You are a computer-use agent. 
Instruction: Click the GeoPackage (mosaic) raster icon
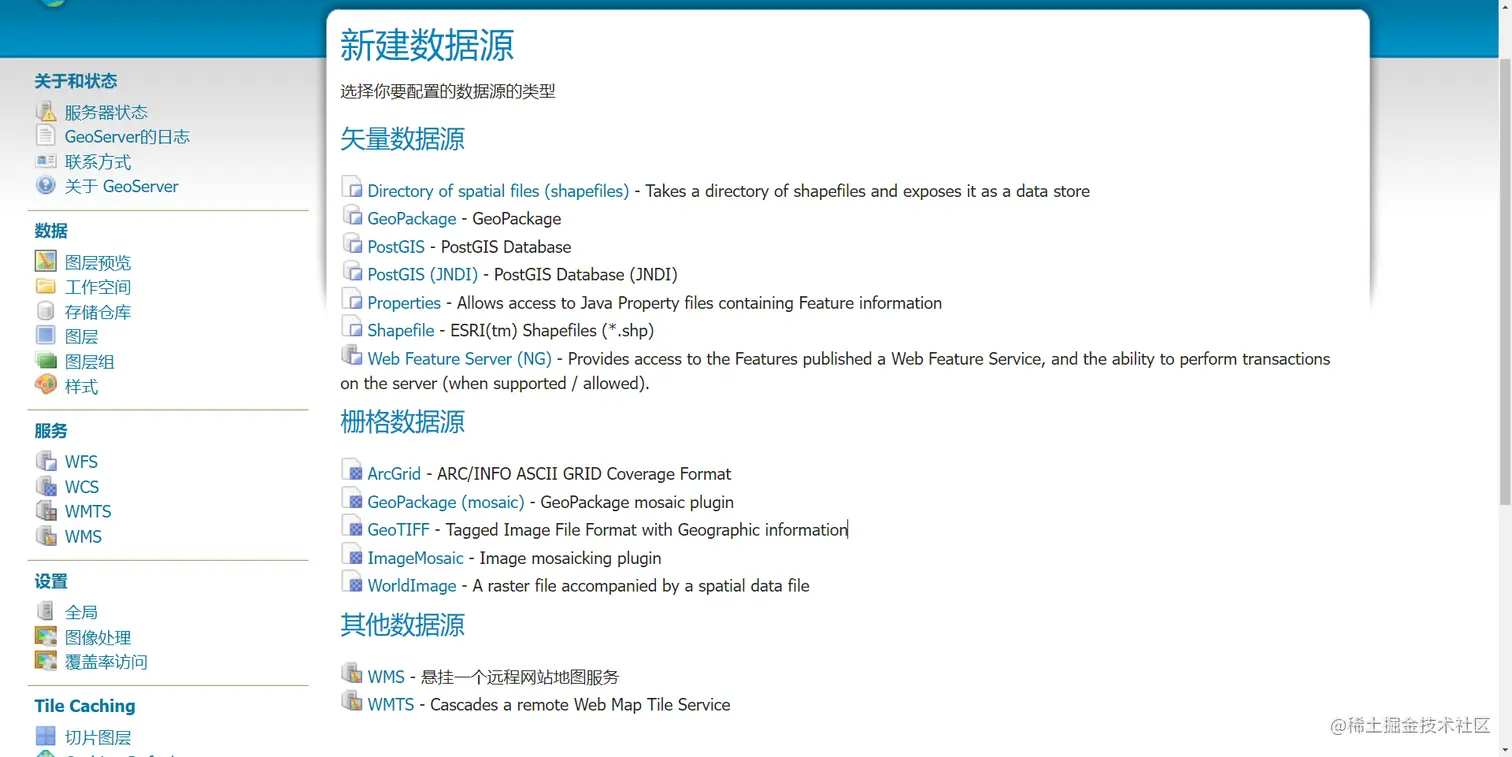point(352,498)
